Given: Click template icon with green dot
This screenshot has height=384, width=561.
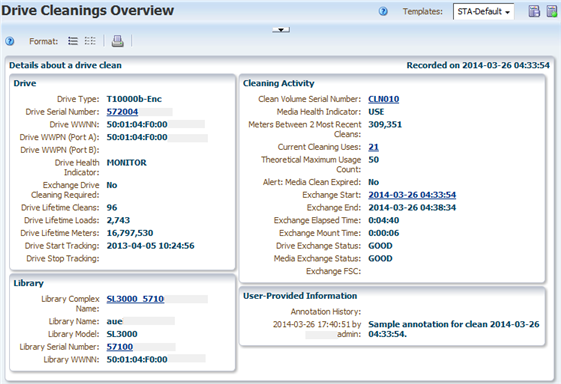Looking at the screenshot, I should pyautogui.click(x=552, y=11).
